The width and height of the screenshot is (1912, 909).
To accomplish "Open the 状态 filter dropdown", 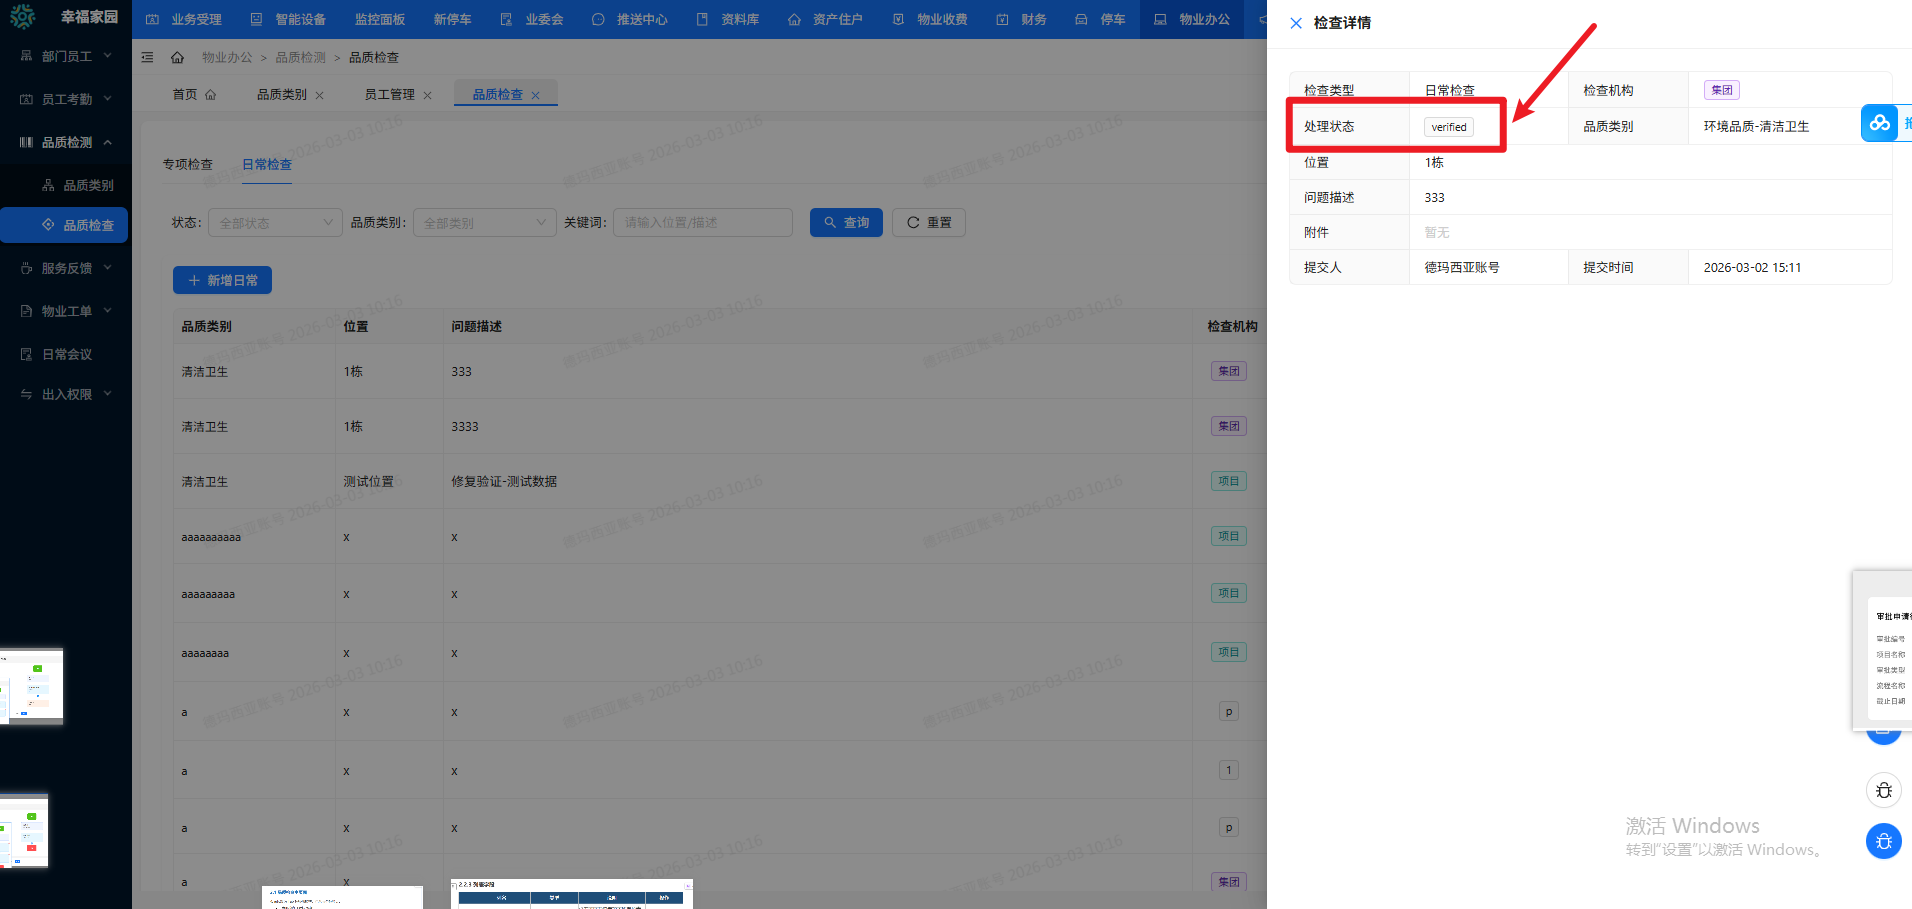I will (275, 223).
